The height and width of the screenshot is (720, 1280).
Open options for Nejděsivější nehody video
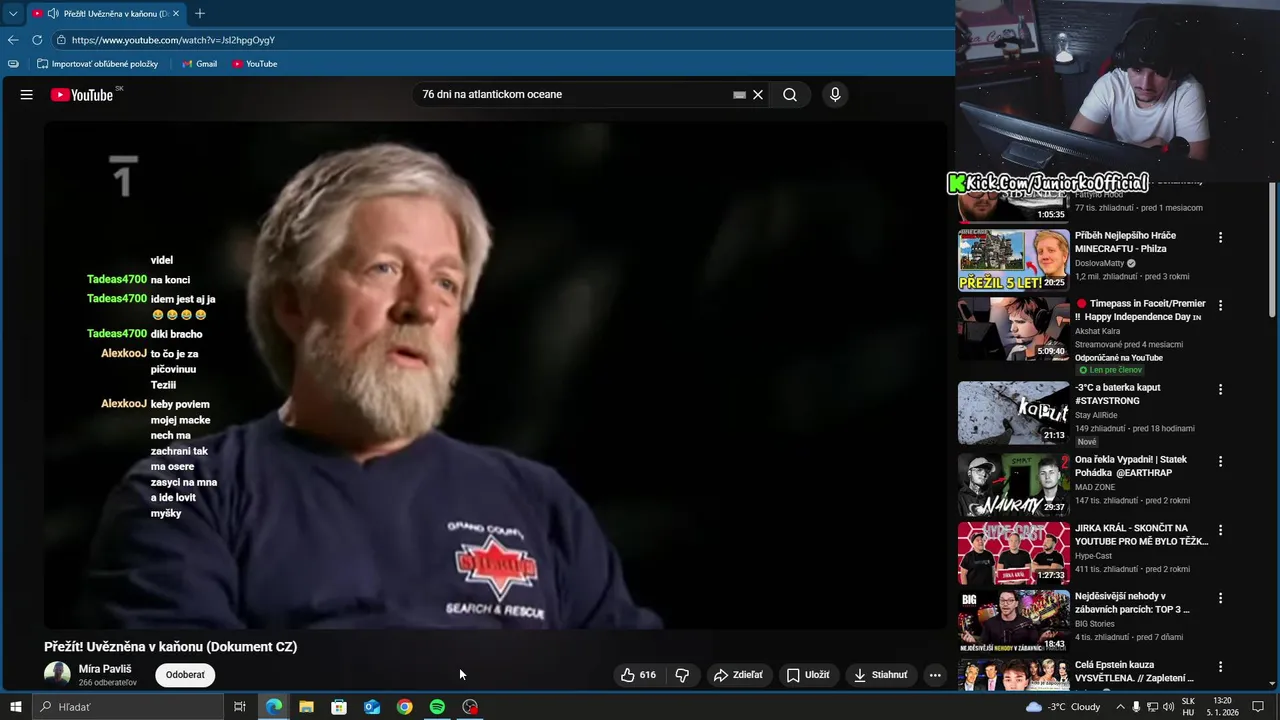point(1220,598)
